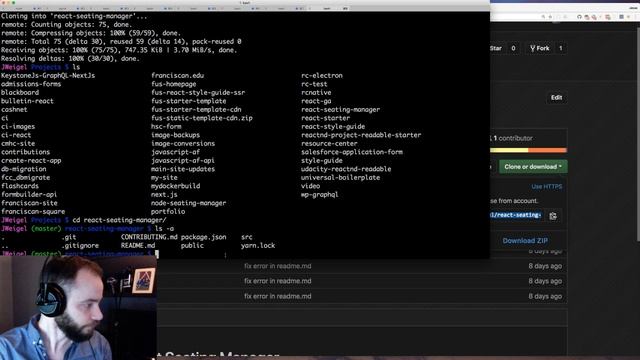Click the star count 0

[513, 48]
